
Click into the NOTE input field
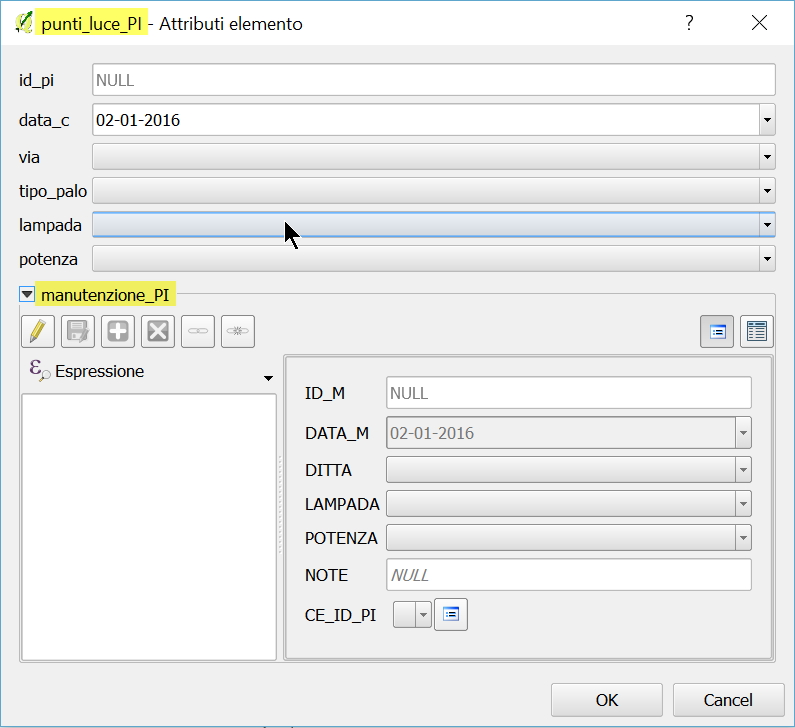coord(567,575)
